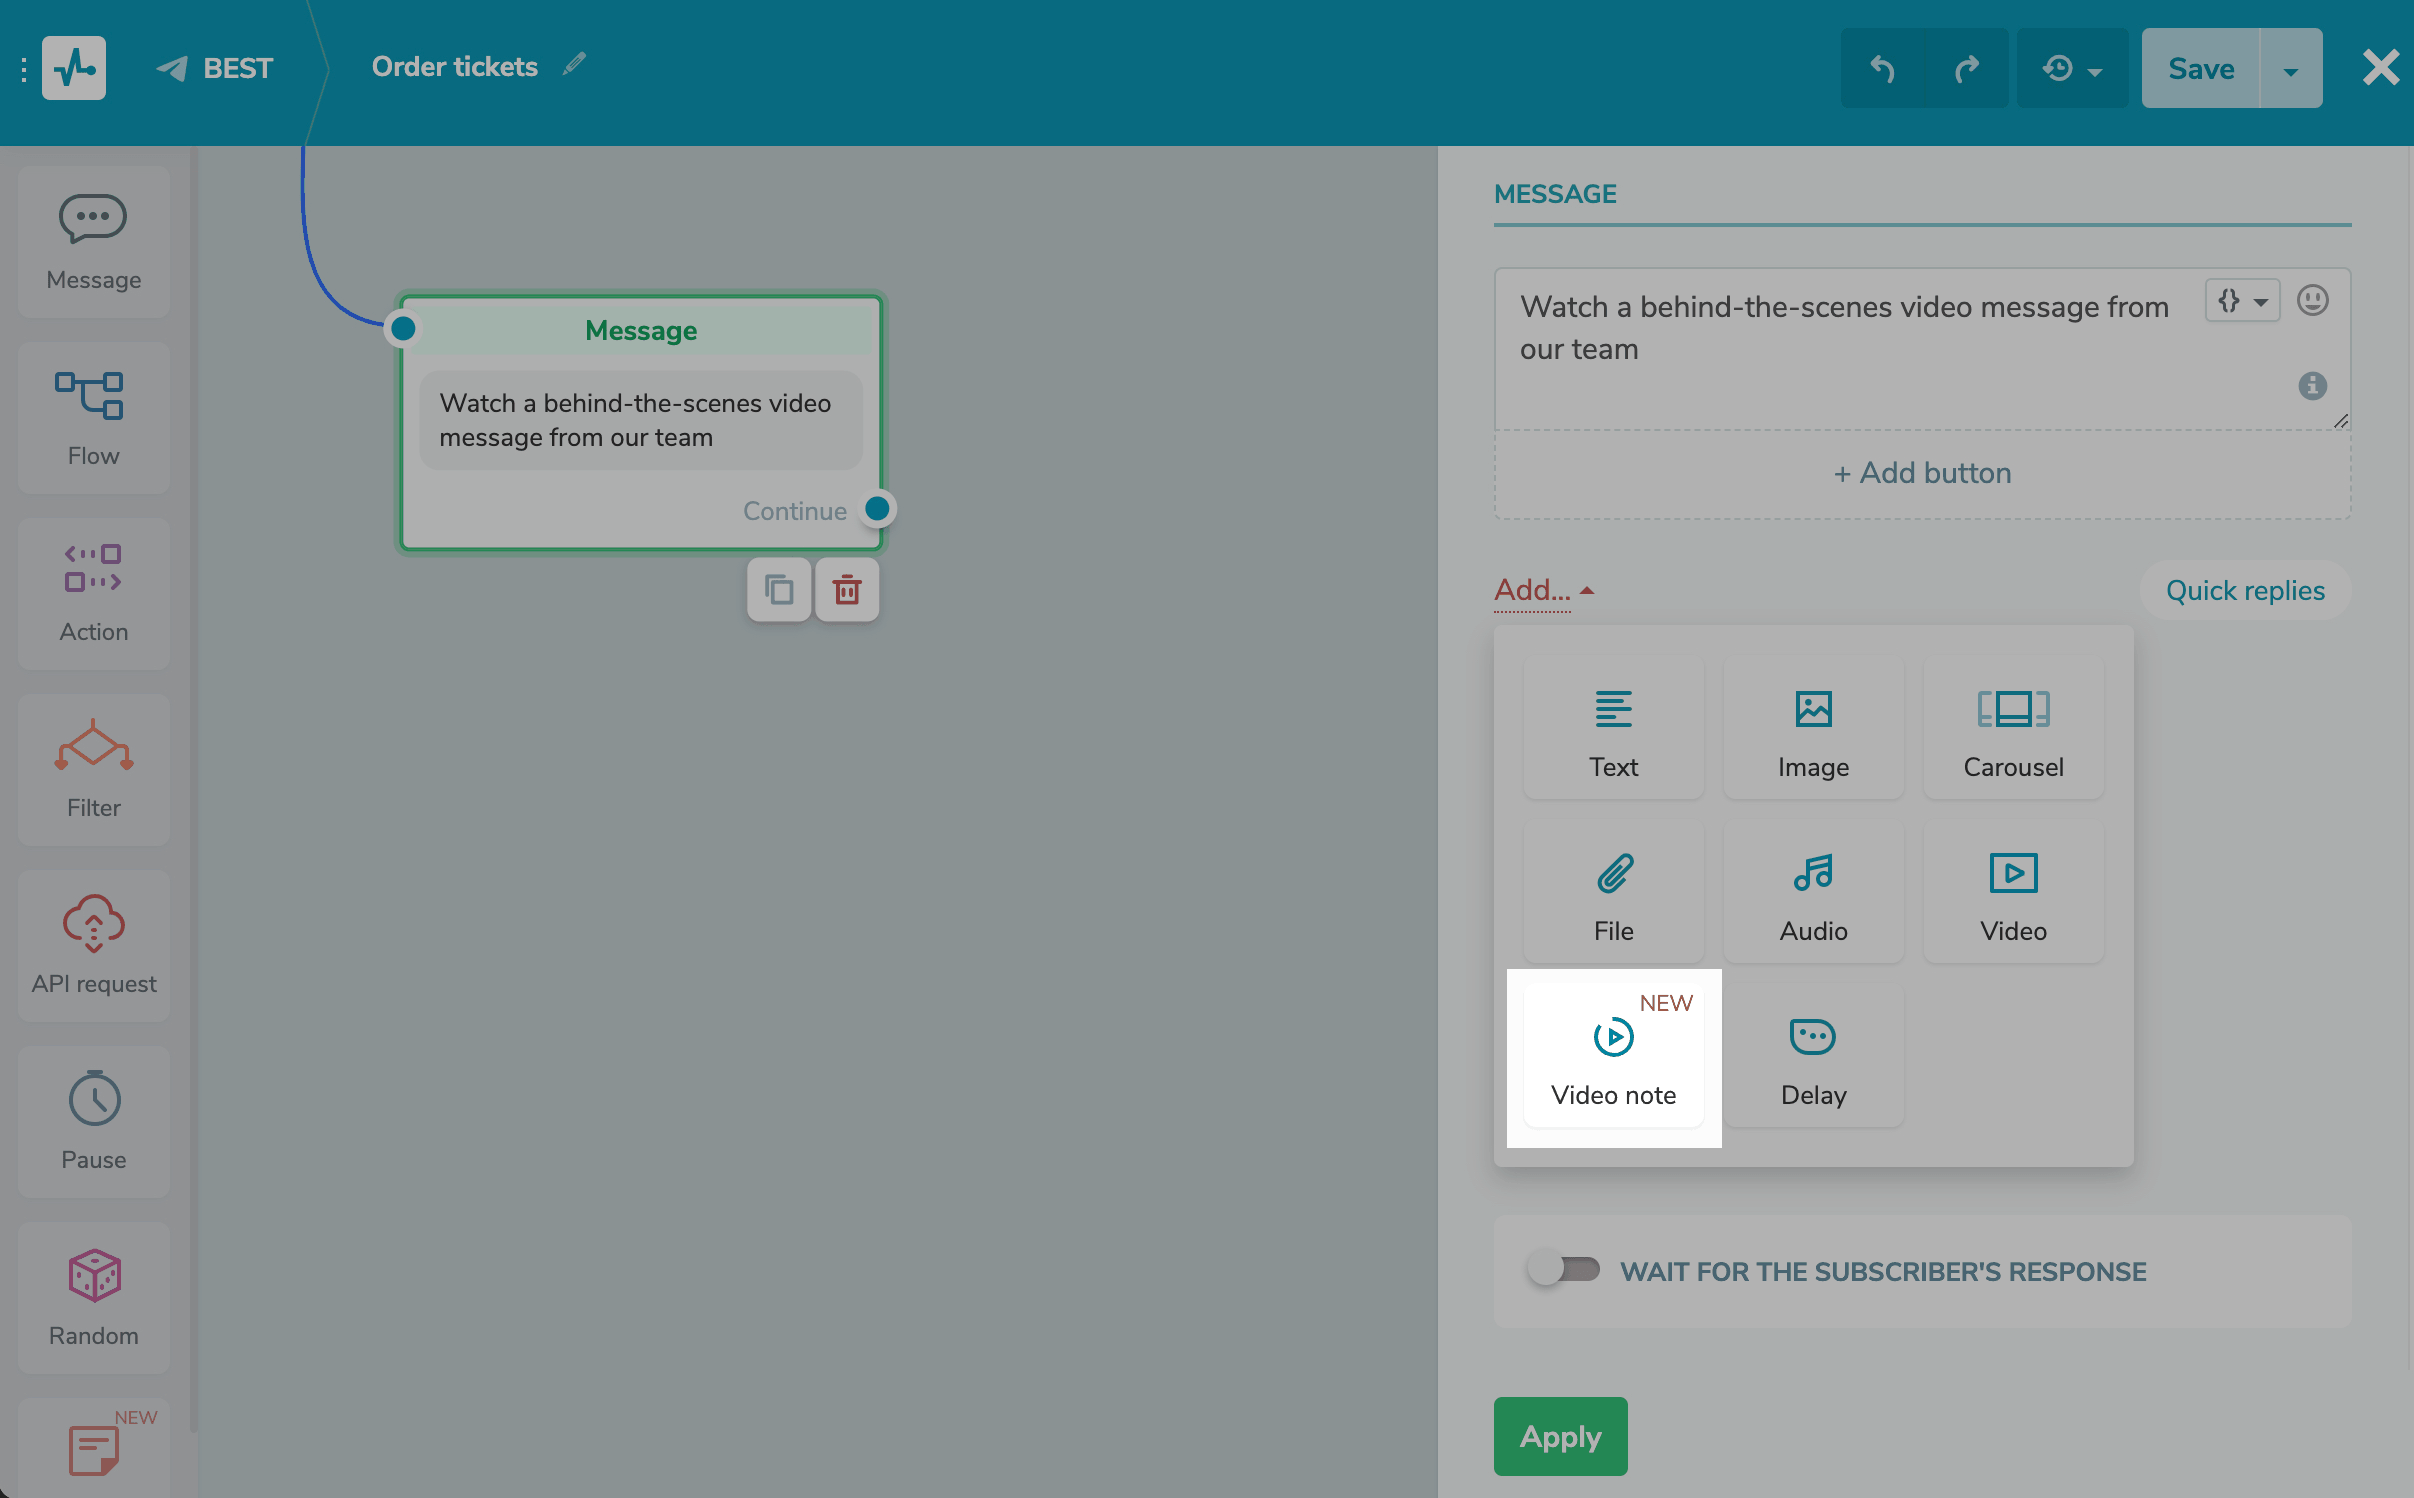Delete the Message block with trash icon
This screenshot has width=2414, height=1498.
point(847,590)
